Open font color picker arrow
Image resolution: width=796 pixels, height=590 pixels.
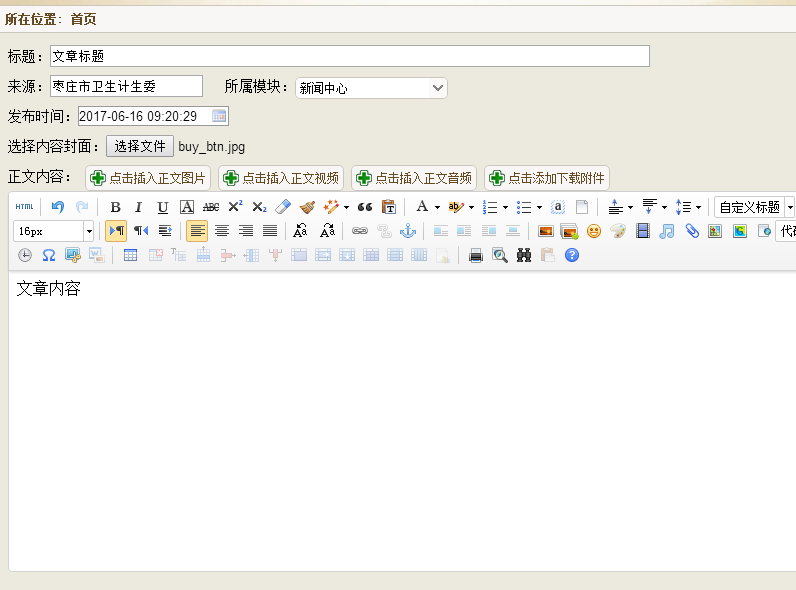437,207
